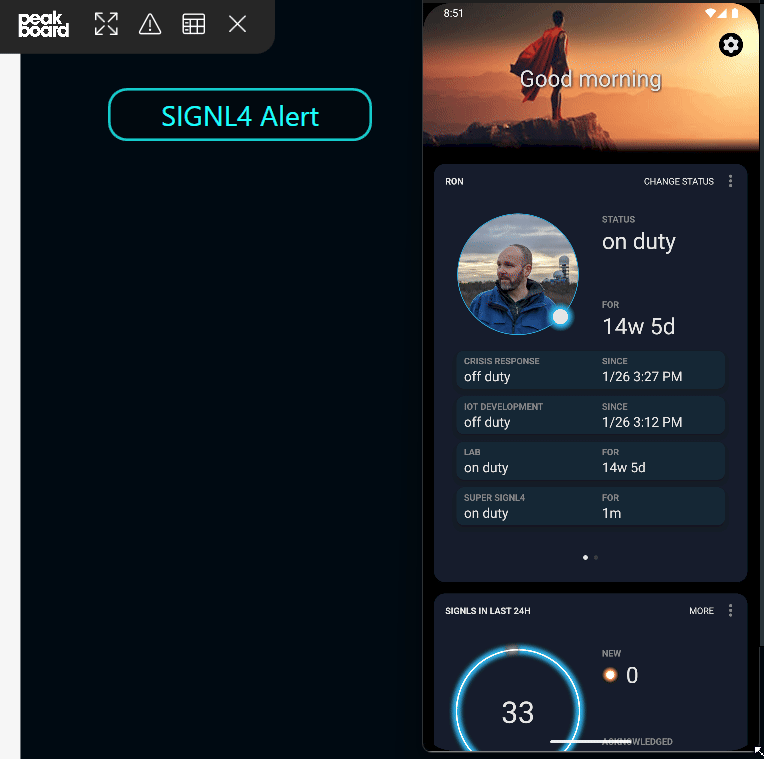Image resolution: width=764 pixels, height=759 pixels.
Task: Tap the 'on duty' status text
Action: coord(638,242)
